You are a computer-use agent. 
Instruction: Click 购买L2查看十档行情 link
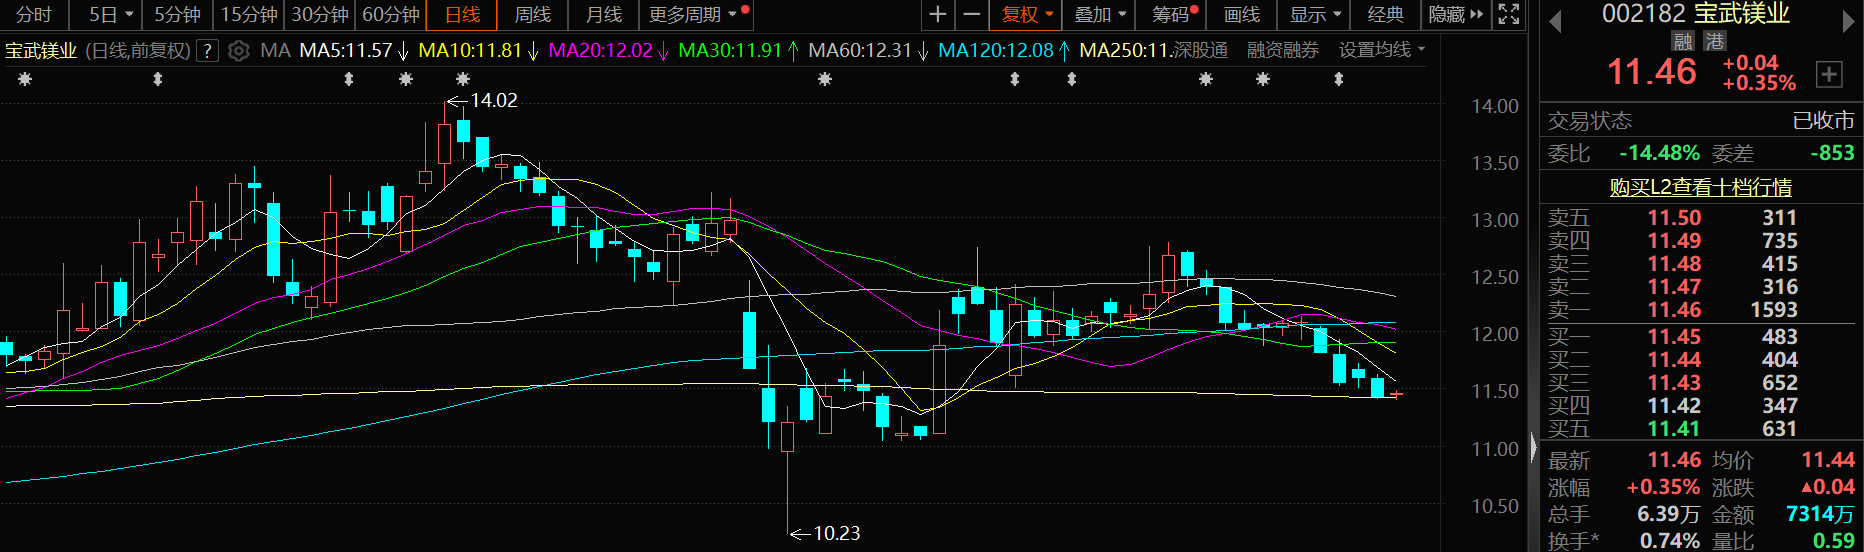(1700, 187)
